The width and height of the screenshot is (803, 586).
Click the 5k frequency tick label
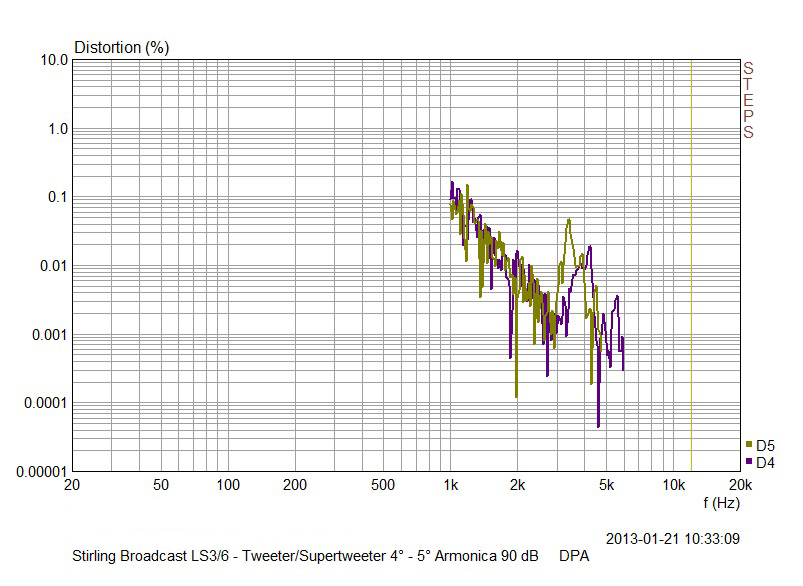pyautogui.click(x=606, y=485)
